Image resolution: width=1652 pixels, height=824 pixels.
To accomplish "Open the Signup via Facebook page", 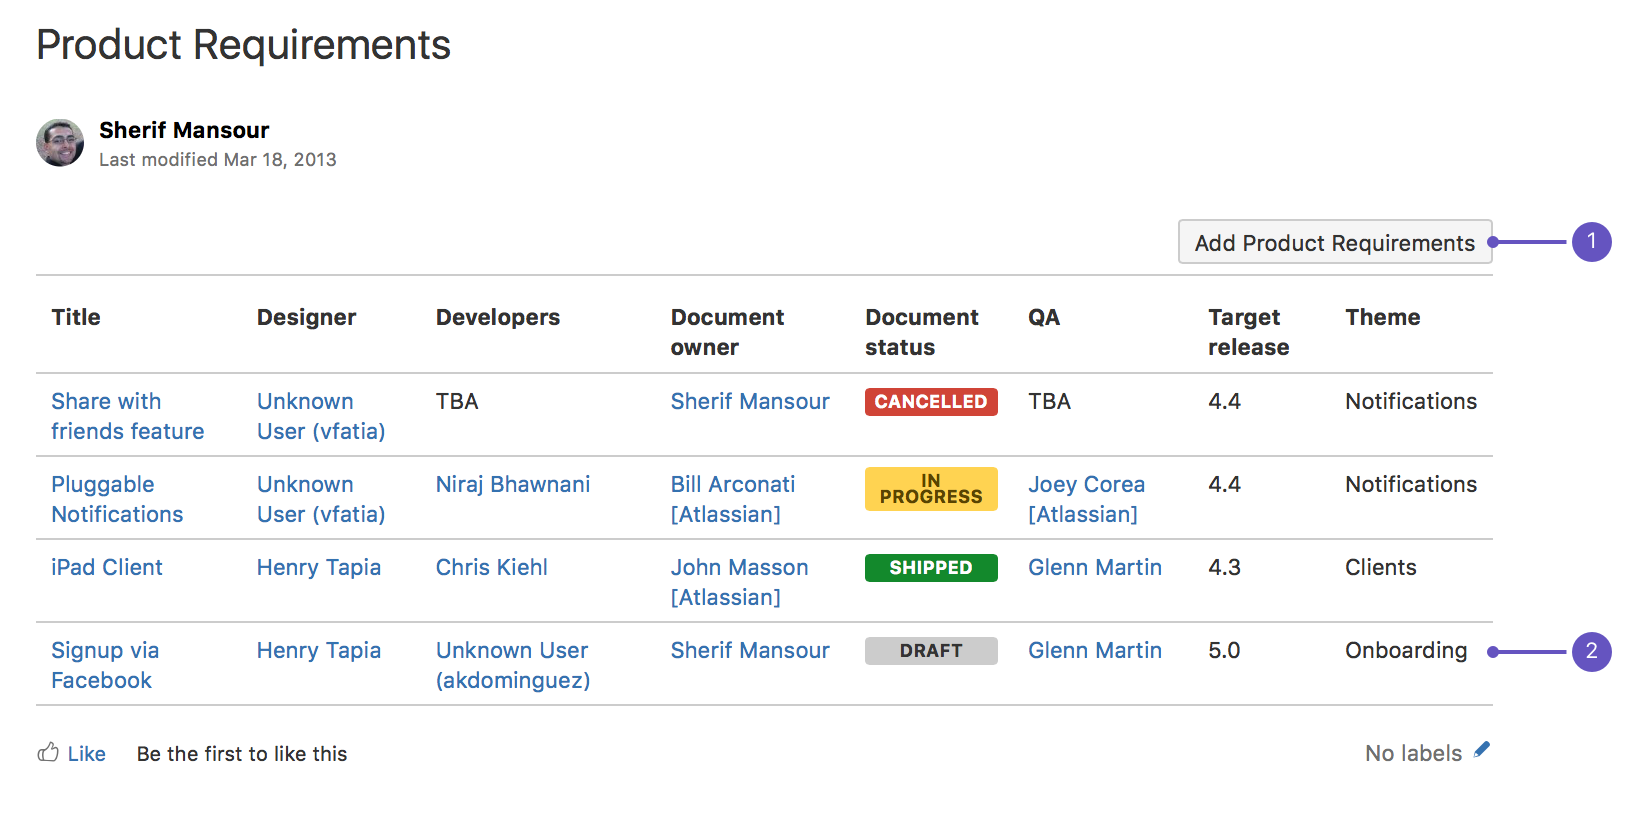I will tap(105, 665).
